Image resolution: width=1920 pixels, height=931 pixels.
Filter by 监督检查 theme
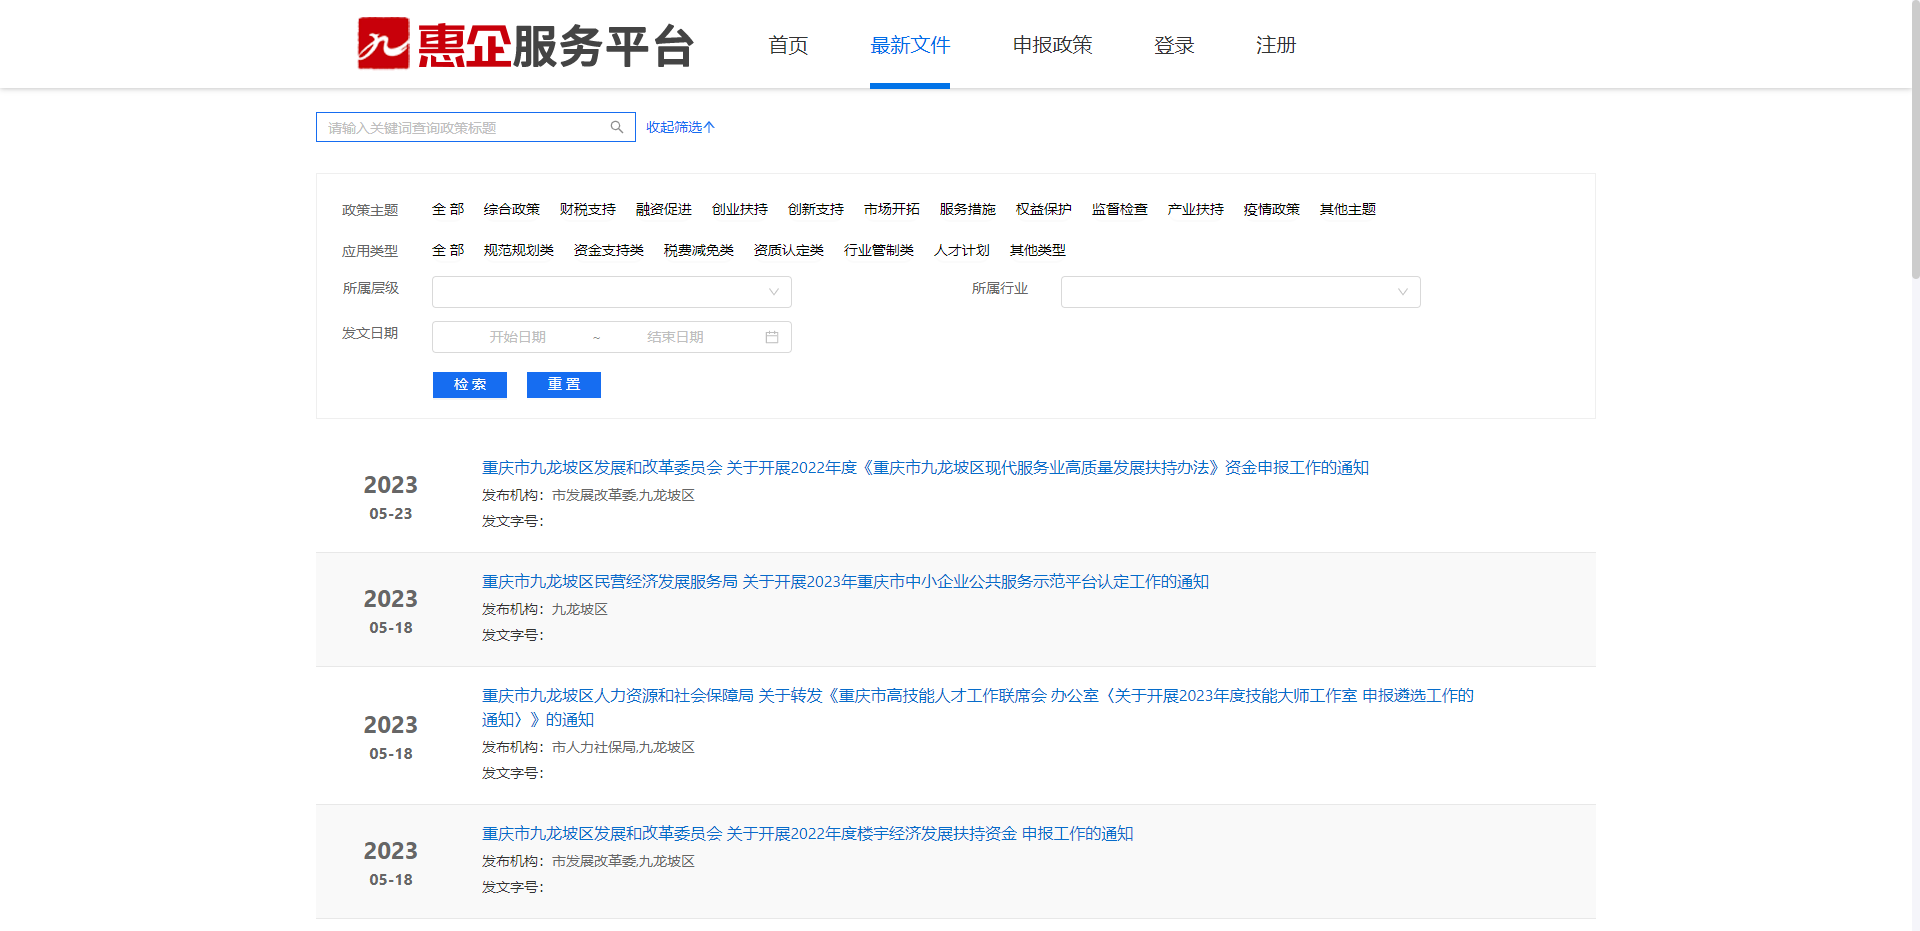coord(1120,209)
